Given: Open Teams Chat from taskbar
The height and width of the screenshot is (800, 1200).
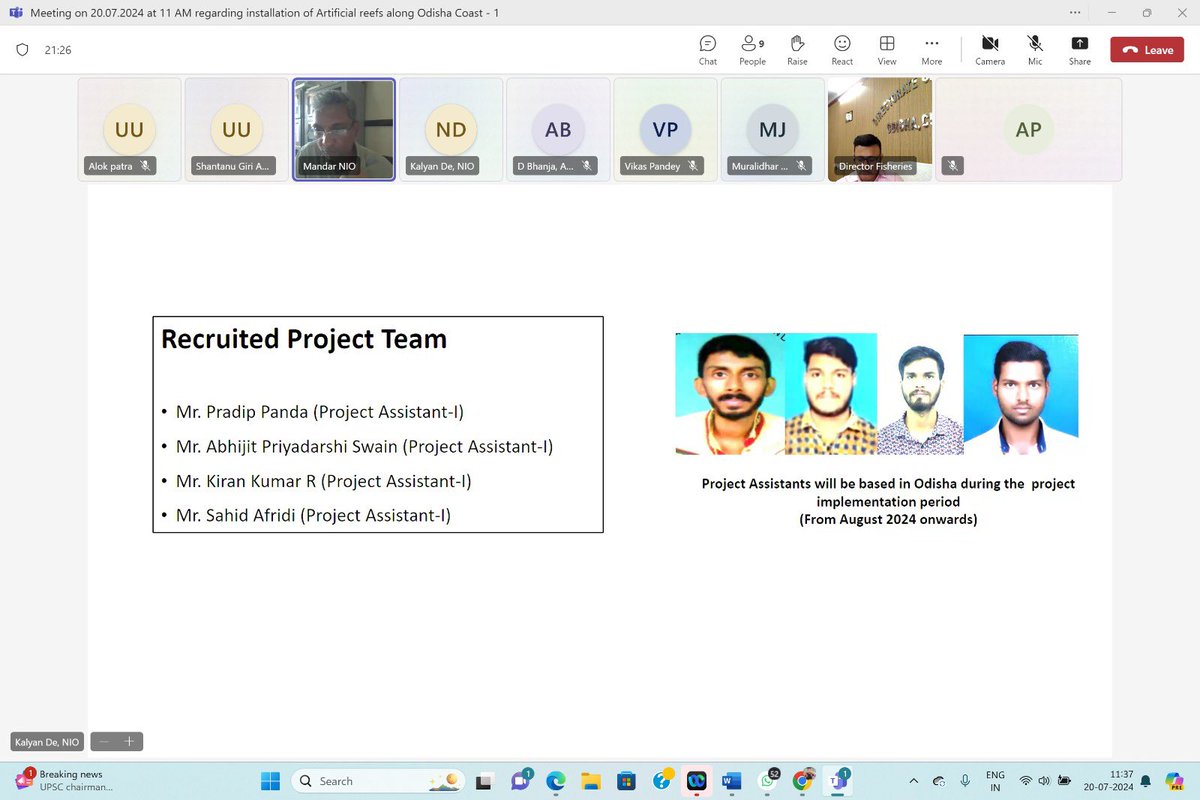Looking at the screenshot, I should pos(520,780).
